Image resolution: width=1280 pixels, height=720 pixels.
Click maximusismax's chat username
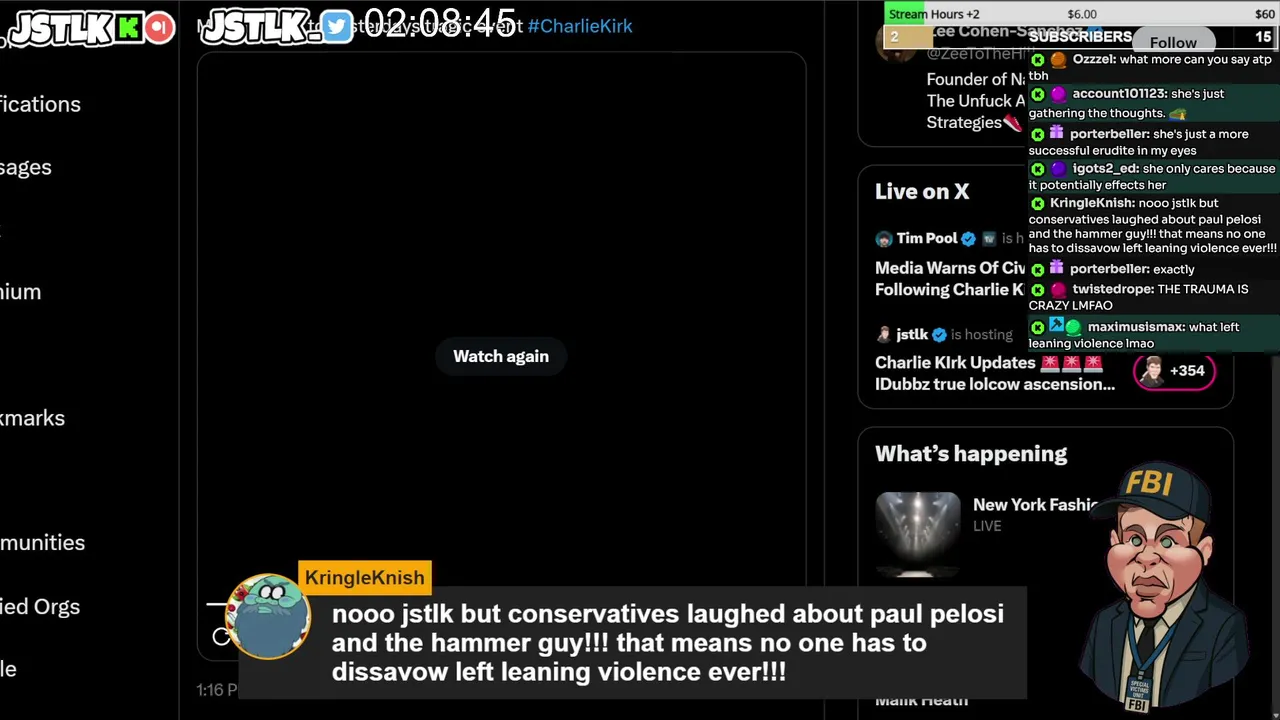click(1136, 327)
